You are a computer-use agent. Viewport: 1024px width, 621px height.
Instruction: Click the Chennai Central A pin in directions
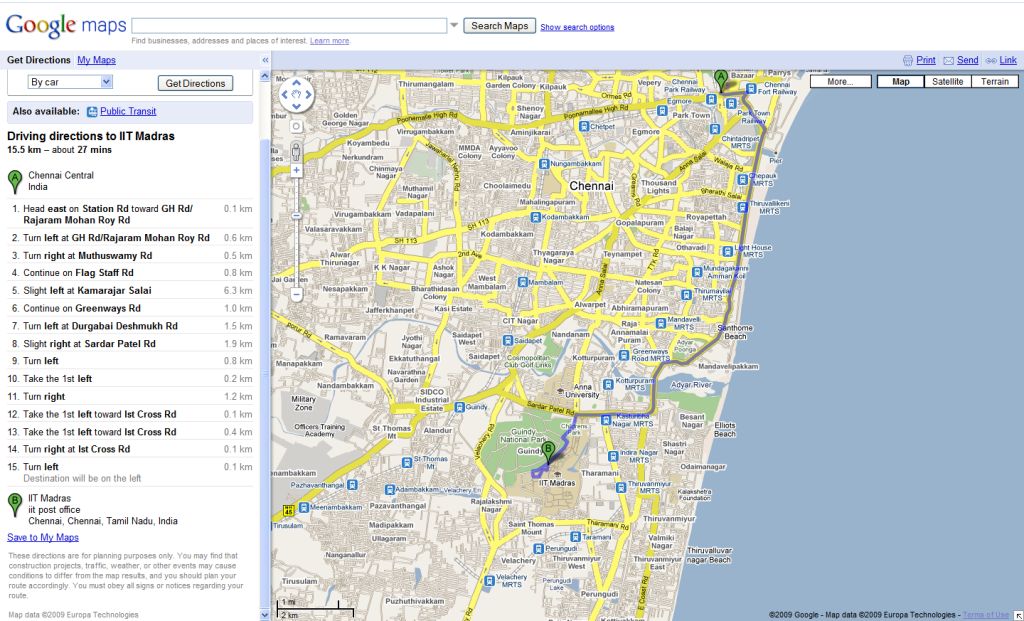(14, 182)
